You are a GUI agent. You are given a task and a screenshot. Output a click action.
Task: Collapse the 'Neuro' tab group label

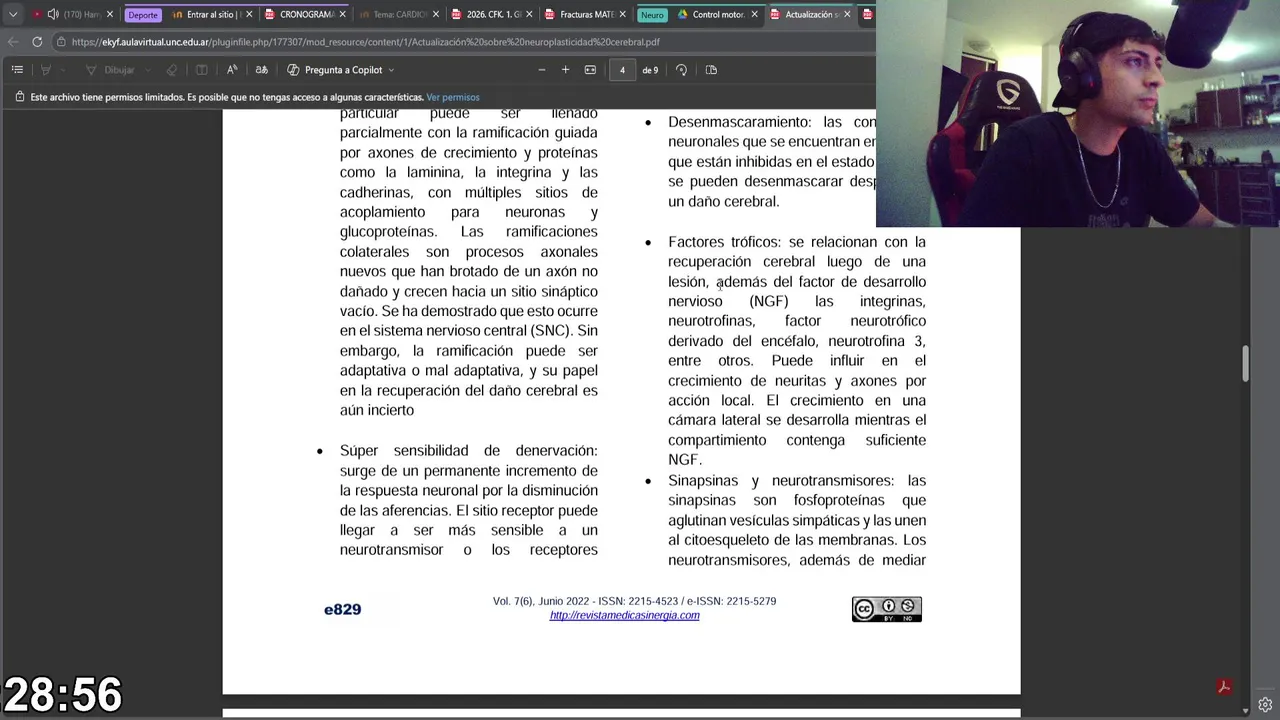(x=652, y=14)
